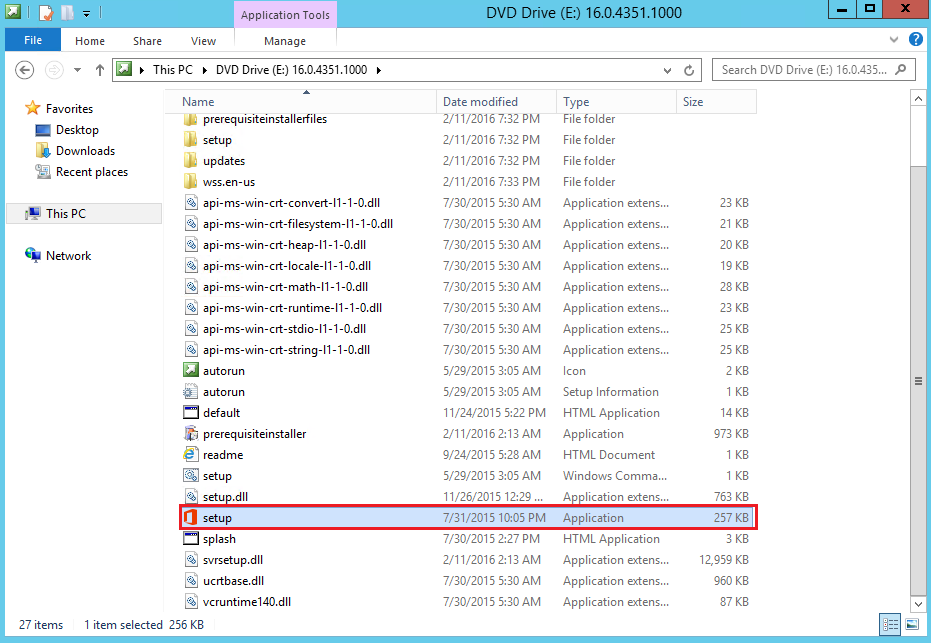Click the Properties quick access icon
This screenshot has height=643, width=931.
click(x=46, y=12)
